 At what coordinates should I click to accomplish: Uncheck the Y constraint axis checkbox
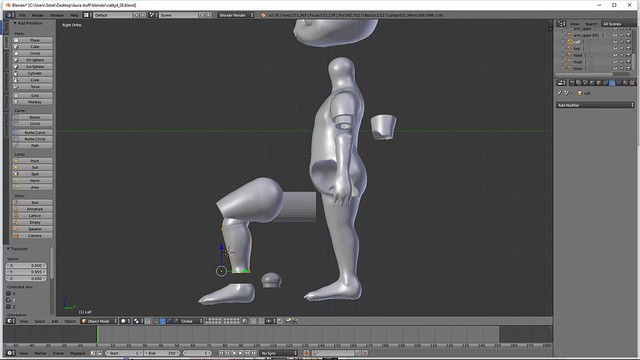[9, 300]
